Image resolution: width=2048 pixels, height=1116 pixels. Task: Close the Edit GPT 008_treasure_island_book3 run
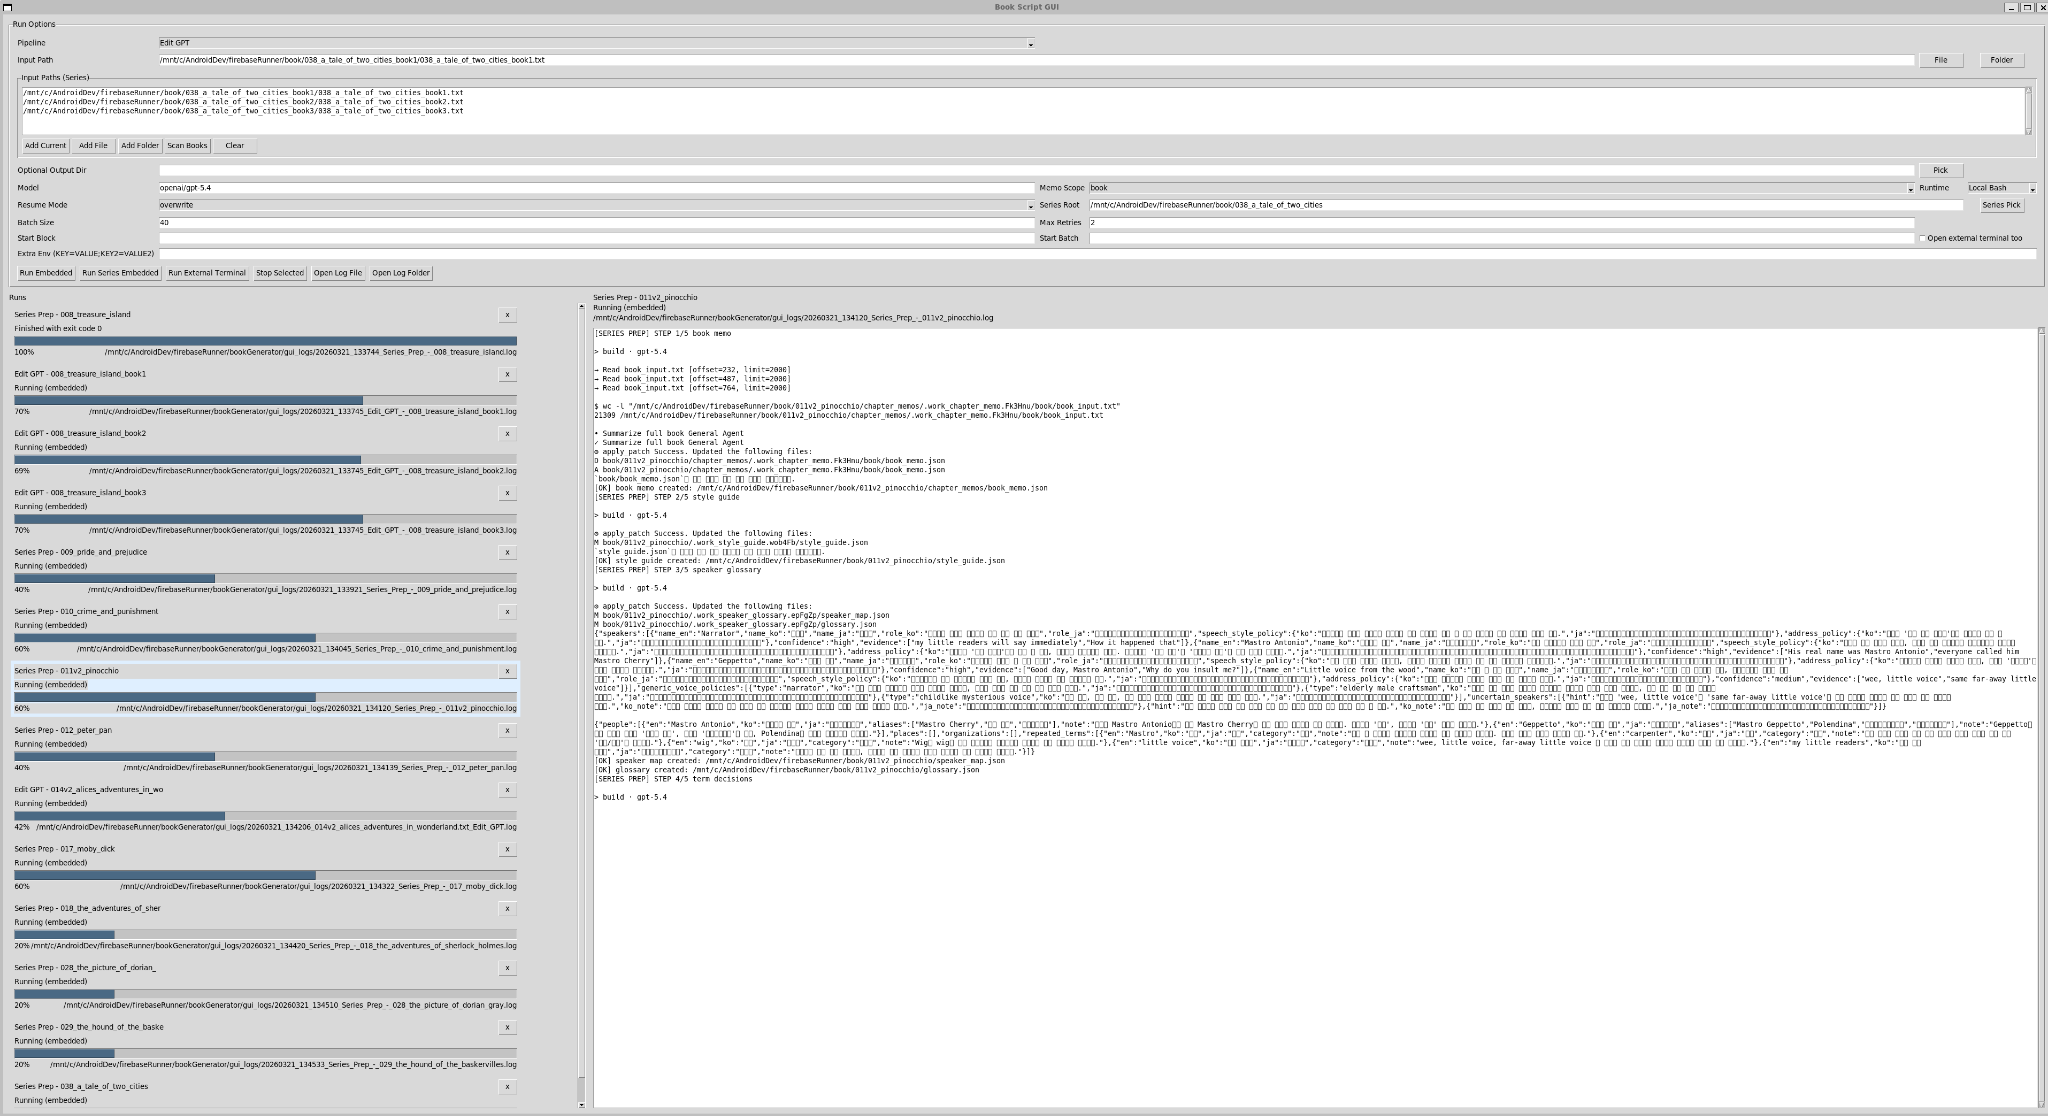pos(507,493)
